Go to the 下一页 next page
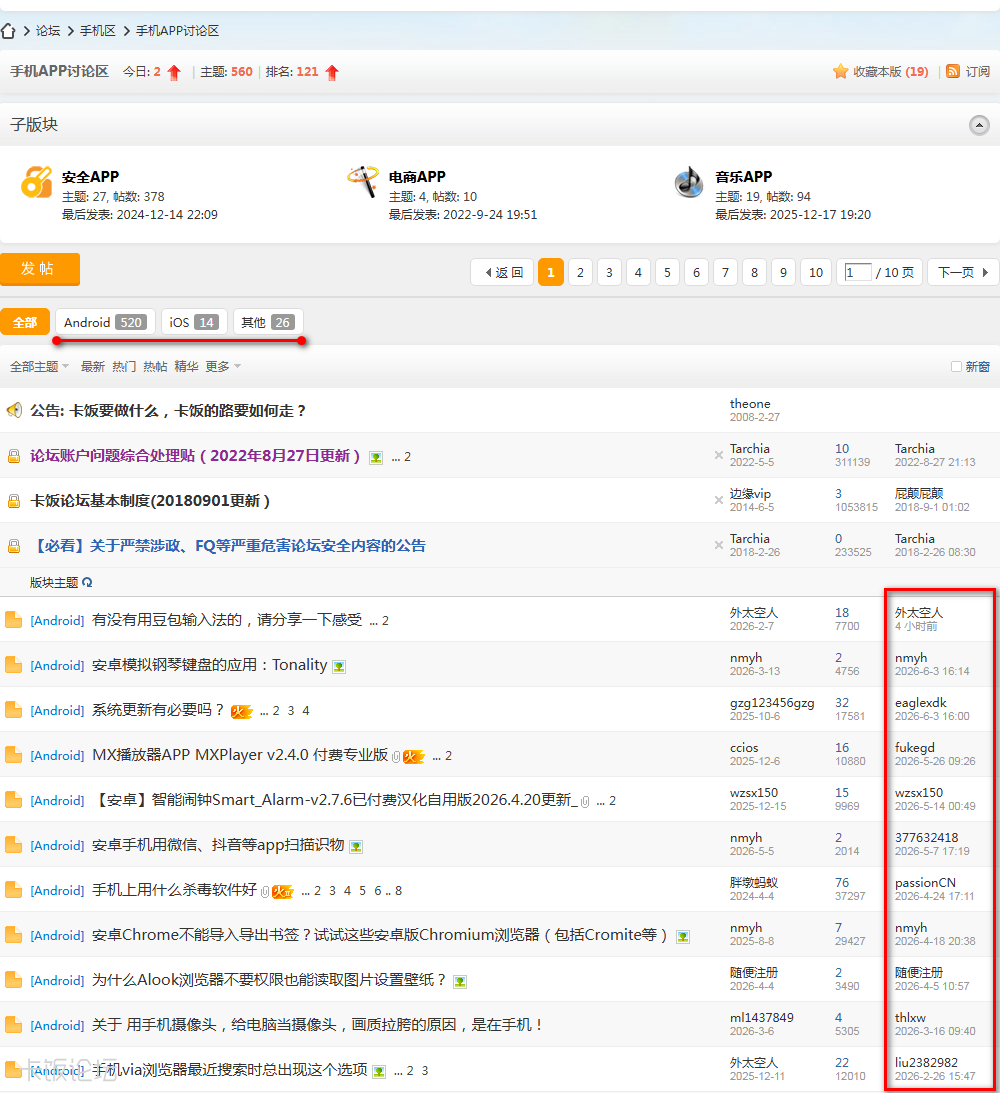This screenshot has width=1000, height=1093. [963, 273]
